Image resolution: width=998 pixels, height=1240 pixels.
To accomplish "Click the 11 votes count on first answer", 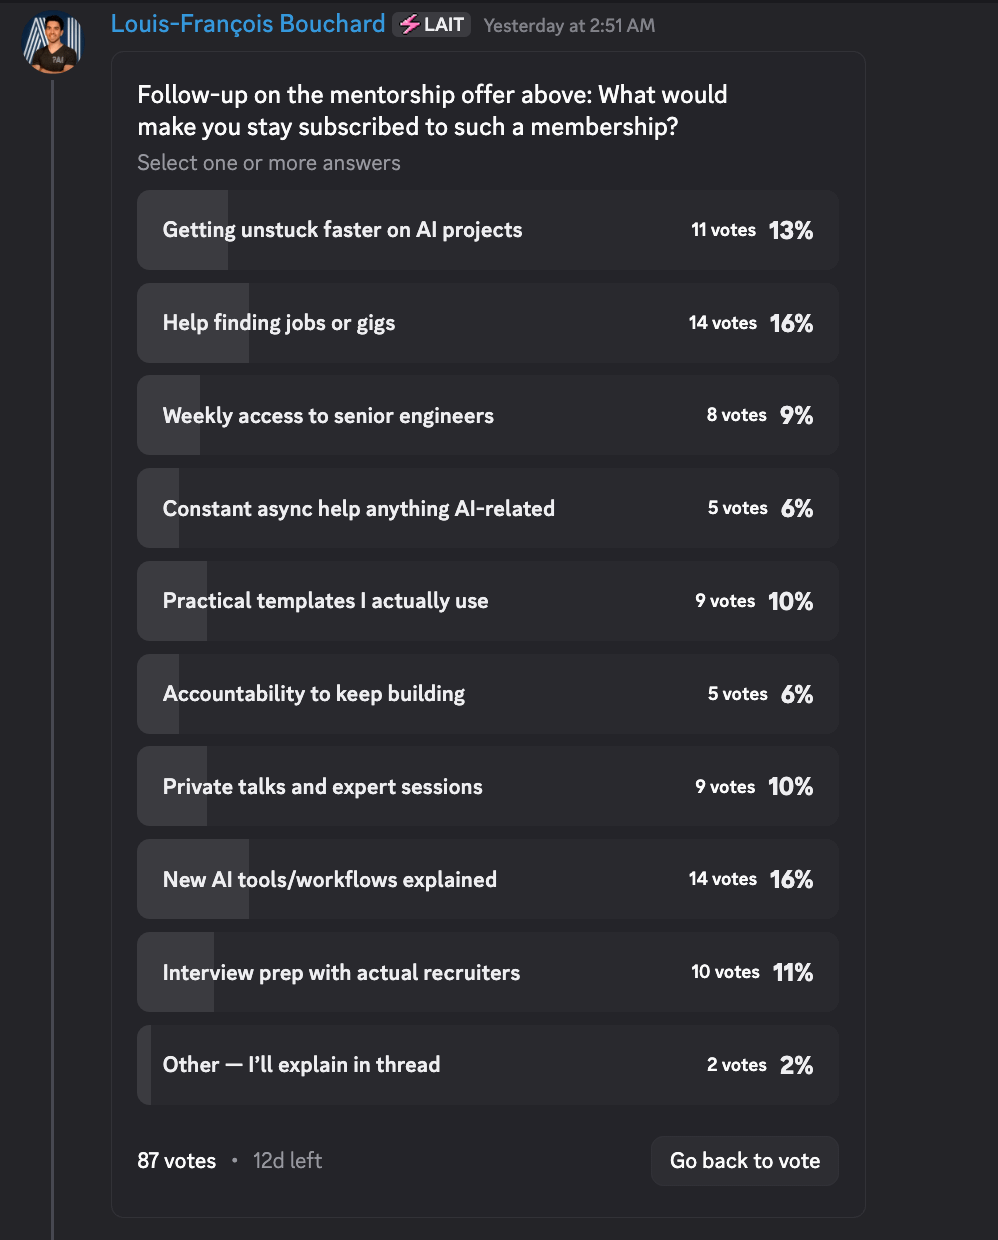I will click(724, 230).
